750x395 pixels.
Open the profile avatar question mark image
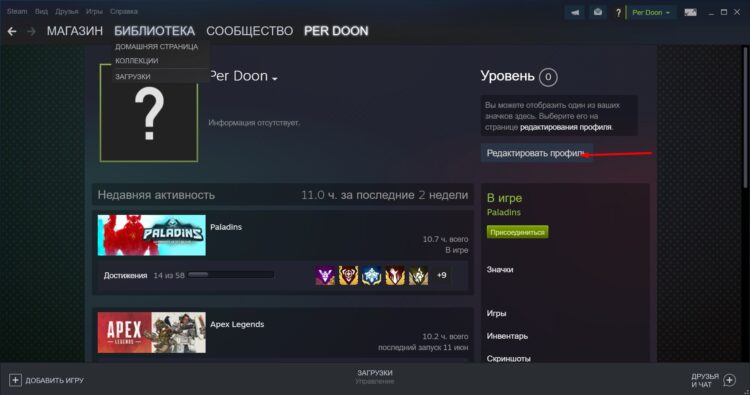(149, 113)
